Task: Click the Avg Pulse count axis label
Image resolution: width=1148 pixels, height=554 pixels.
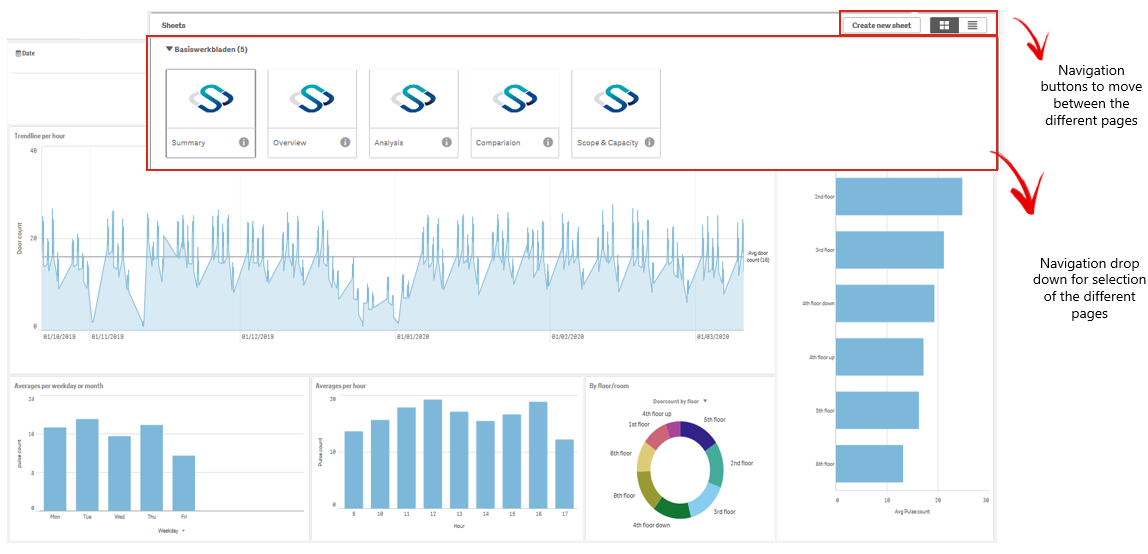Action: (x=912, y=512)
